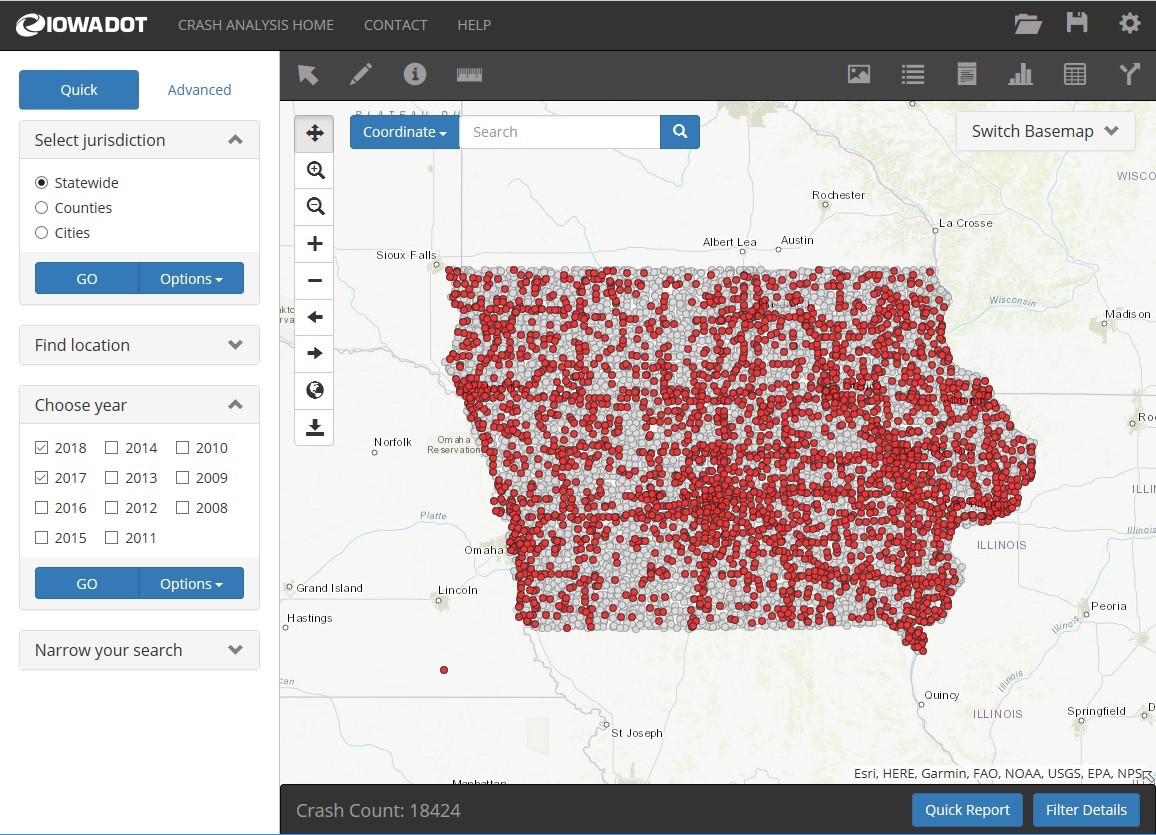Click the Quick Report button

(967, 810)
